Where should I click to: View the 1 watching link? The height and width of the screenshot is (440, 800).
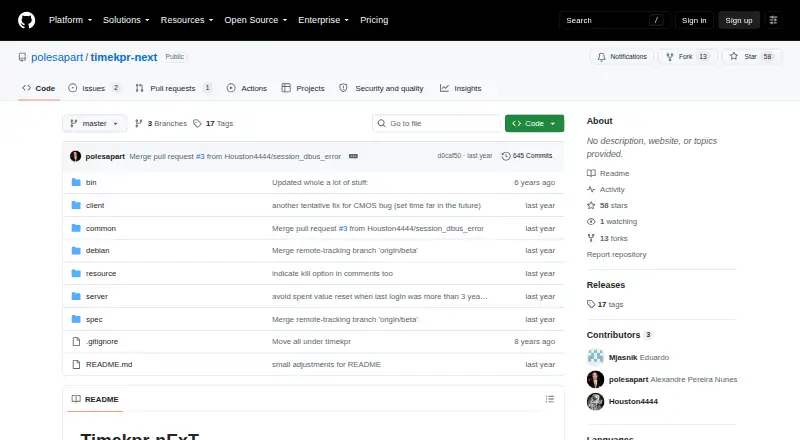612,222
